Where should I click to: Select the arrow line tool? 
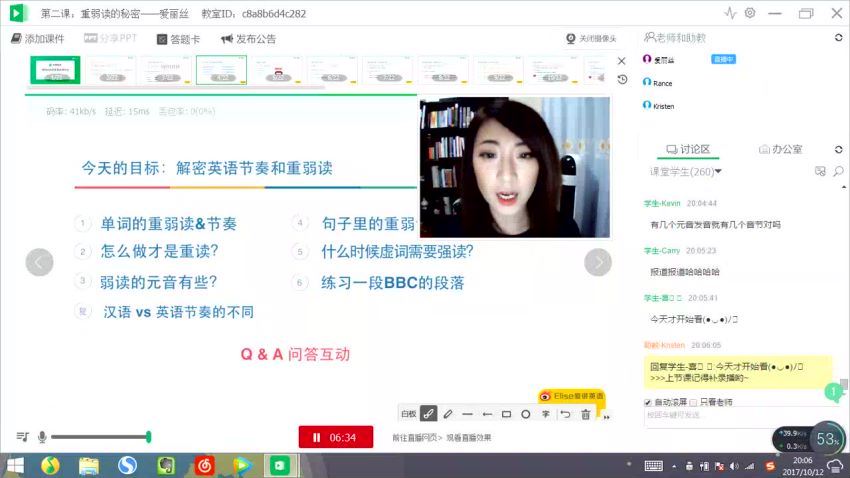(487, 413)
